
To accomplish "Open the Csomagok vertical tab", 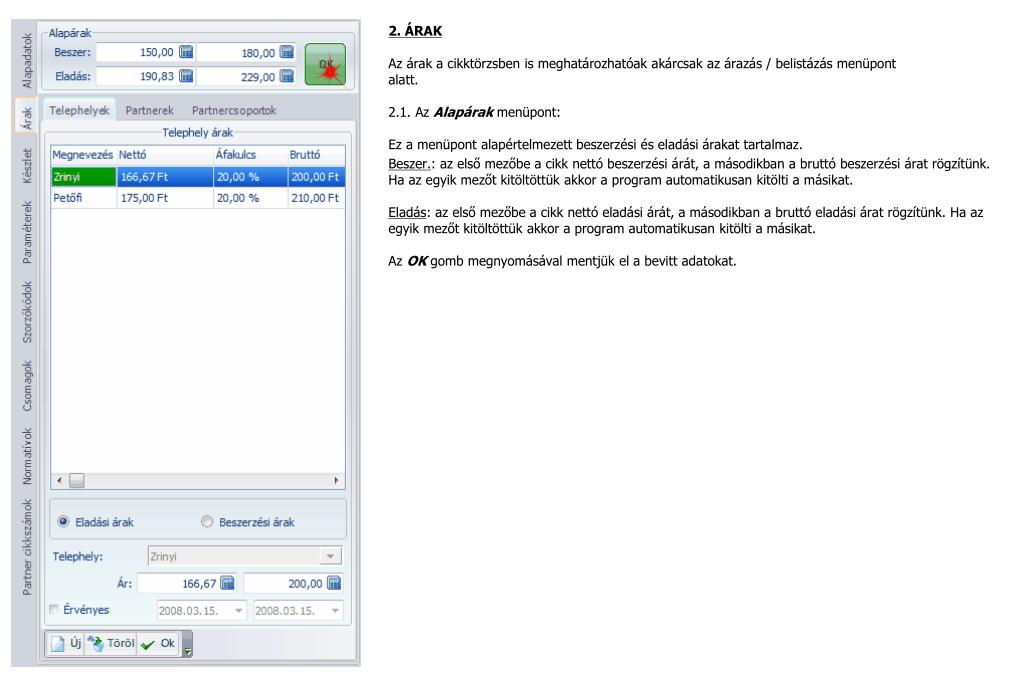I will click(x=27, y=386).
